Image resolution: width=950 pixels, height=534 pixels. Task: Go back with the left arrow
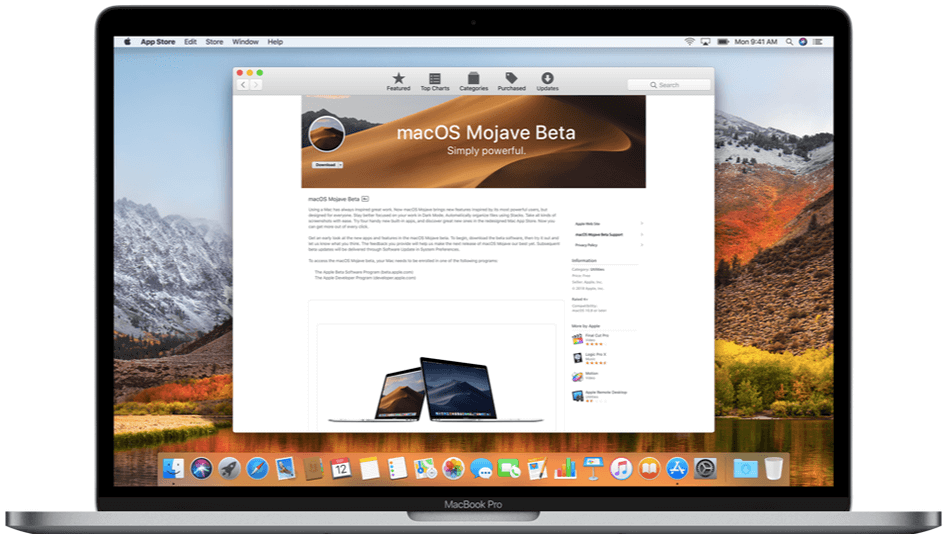pos(243,85)
